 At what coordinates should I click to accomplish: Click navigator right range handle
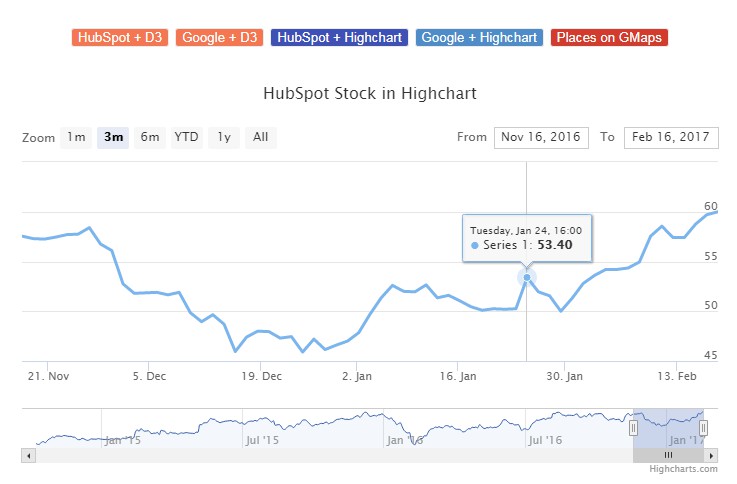[704, 427]
